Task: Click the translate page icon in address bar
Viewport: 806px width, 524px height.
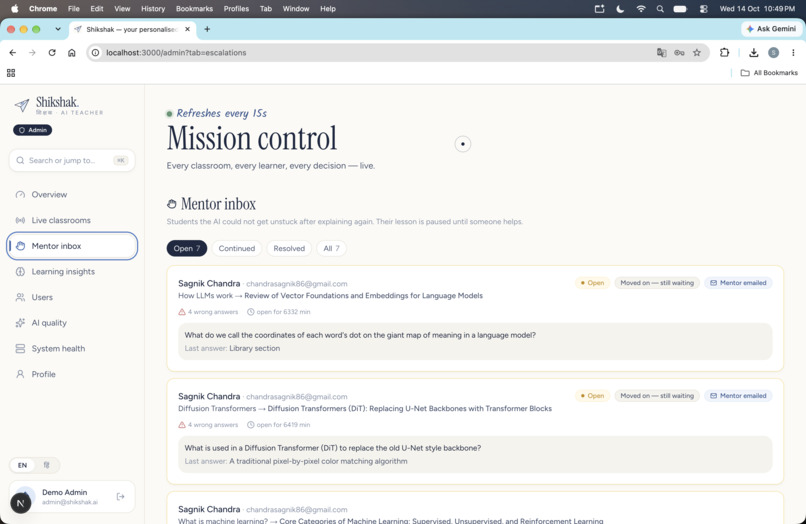Action: [x=662, y=52]
